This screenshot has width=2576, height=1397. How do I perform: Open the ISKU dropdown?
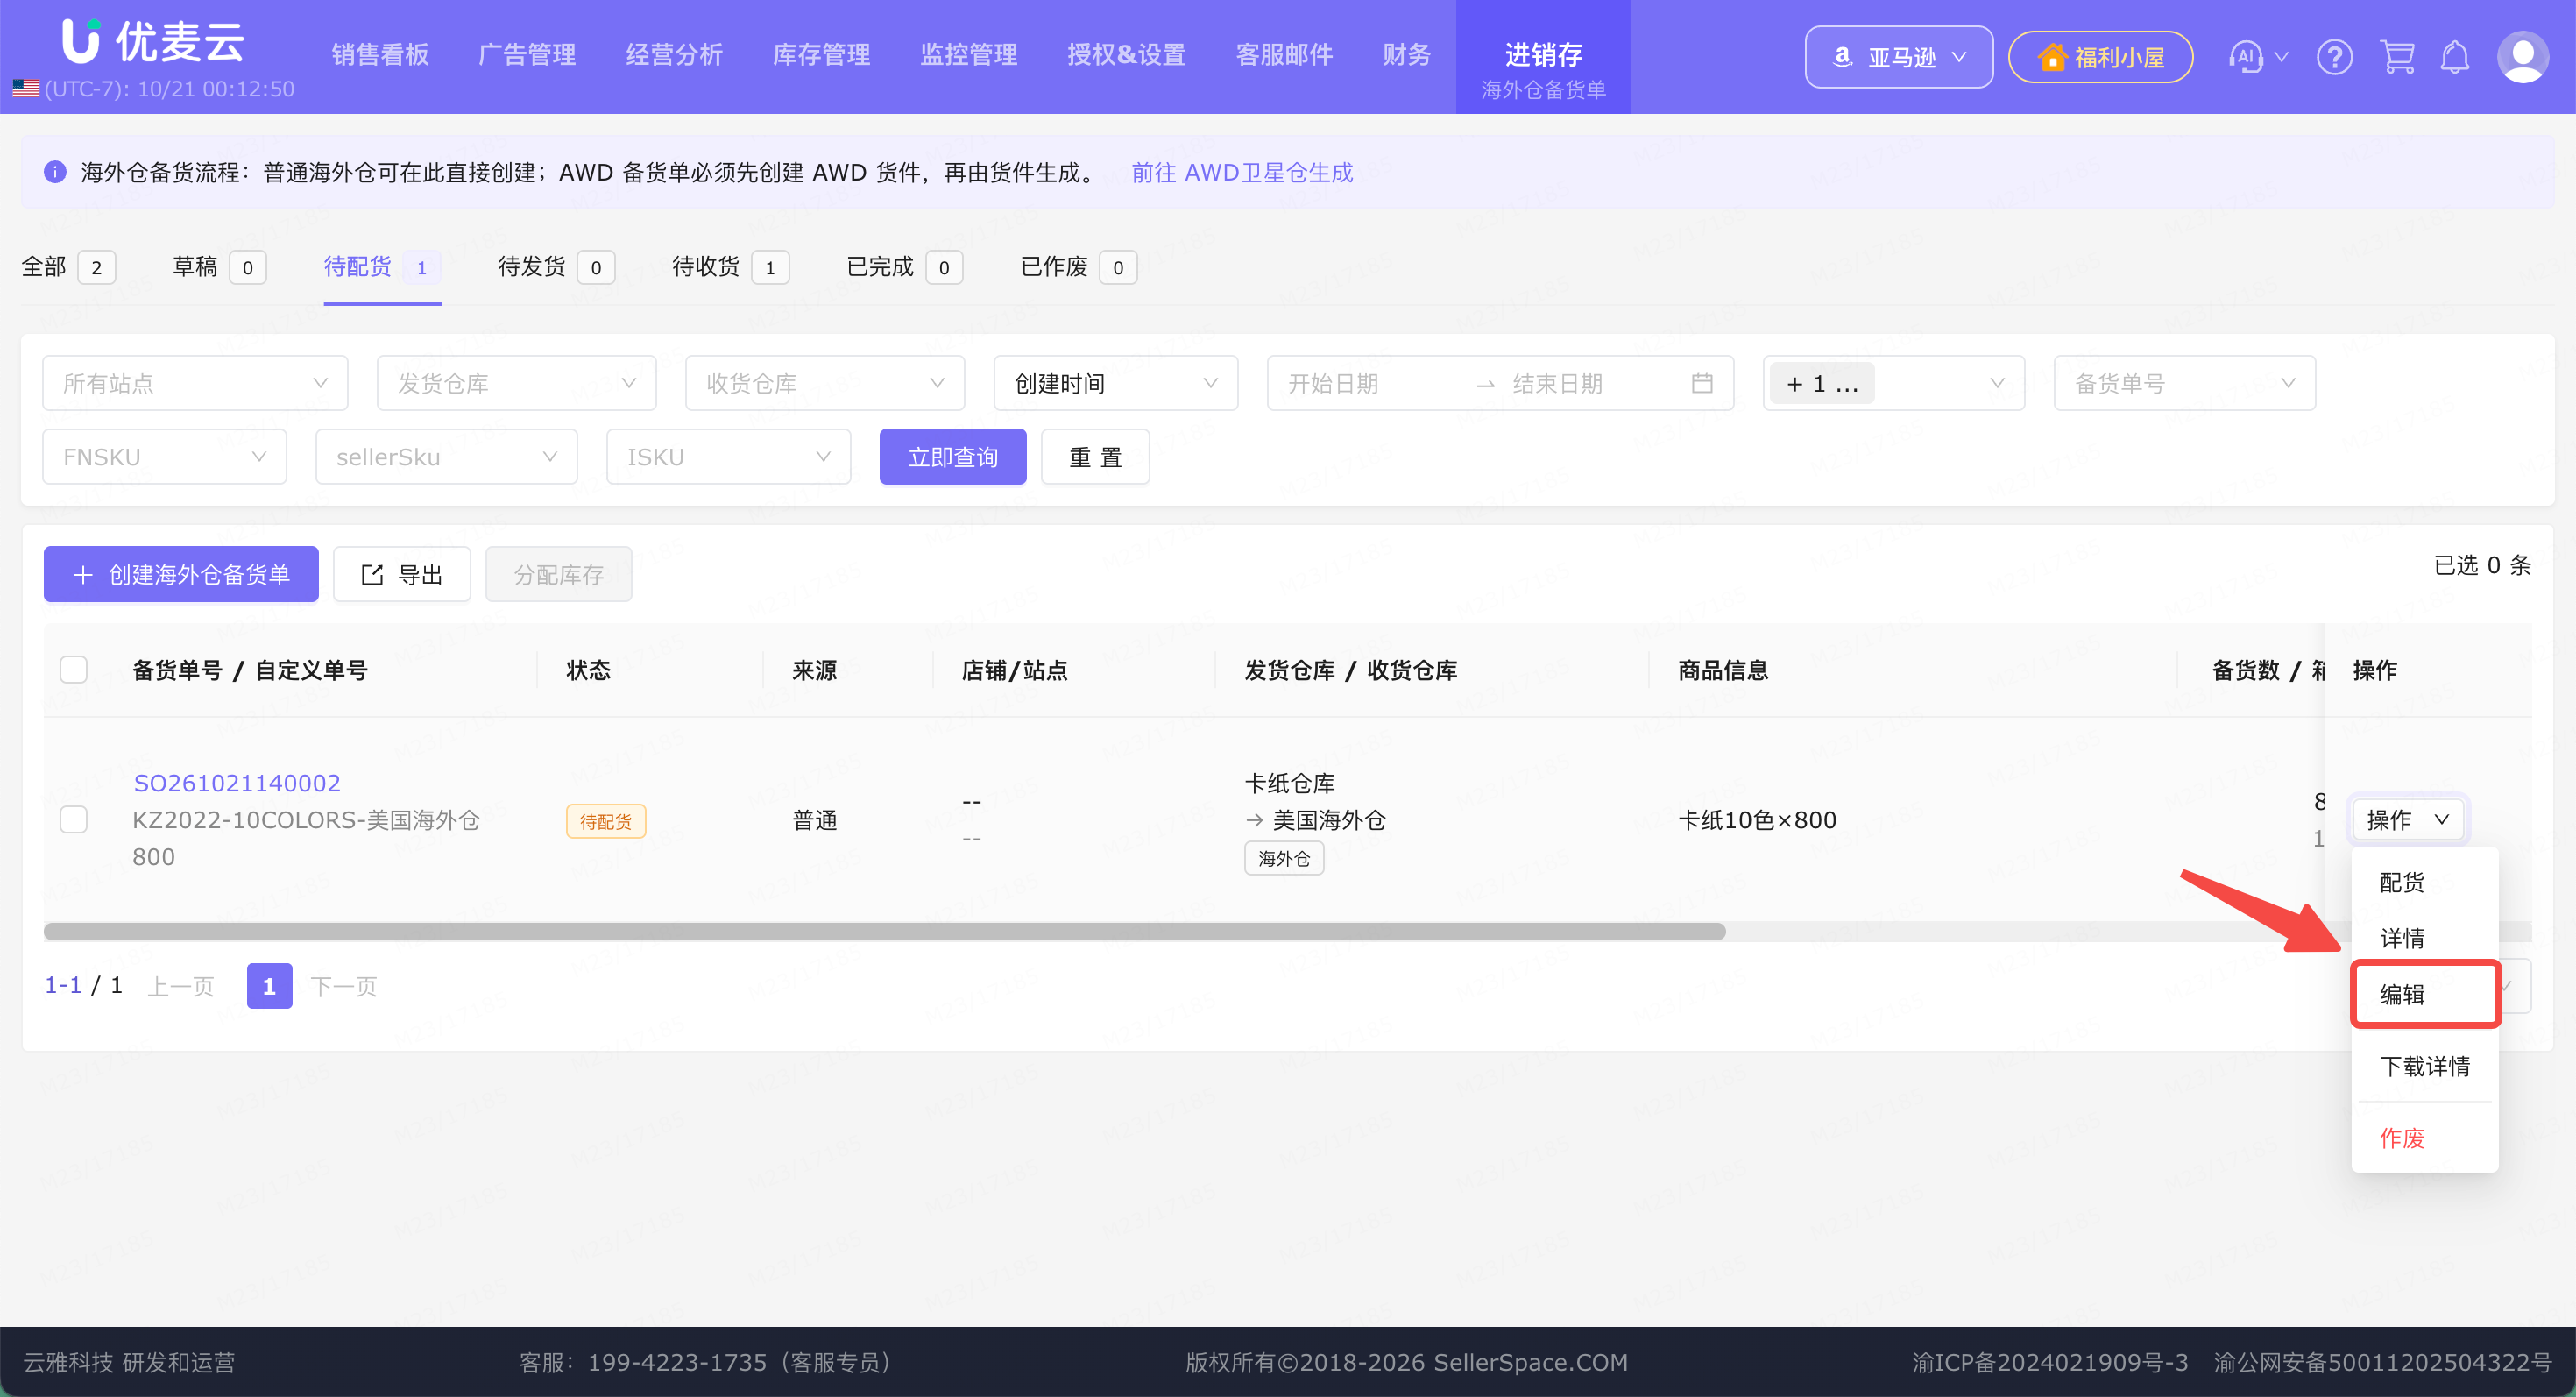pos(728,457)
